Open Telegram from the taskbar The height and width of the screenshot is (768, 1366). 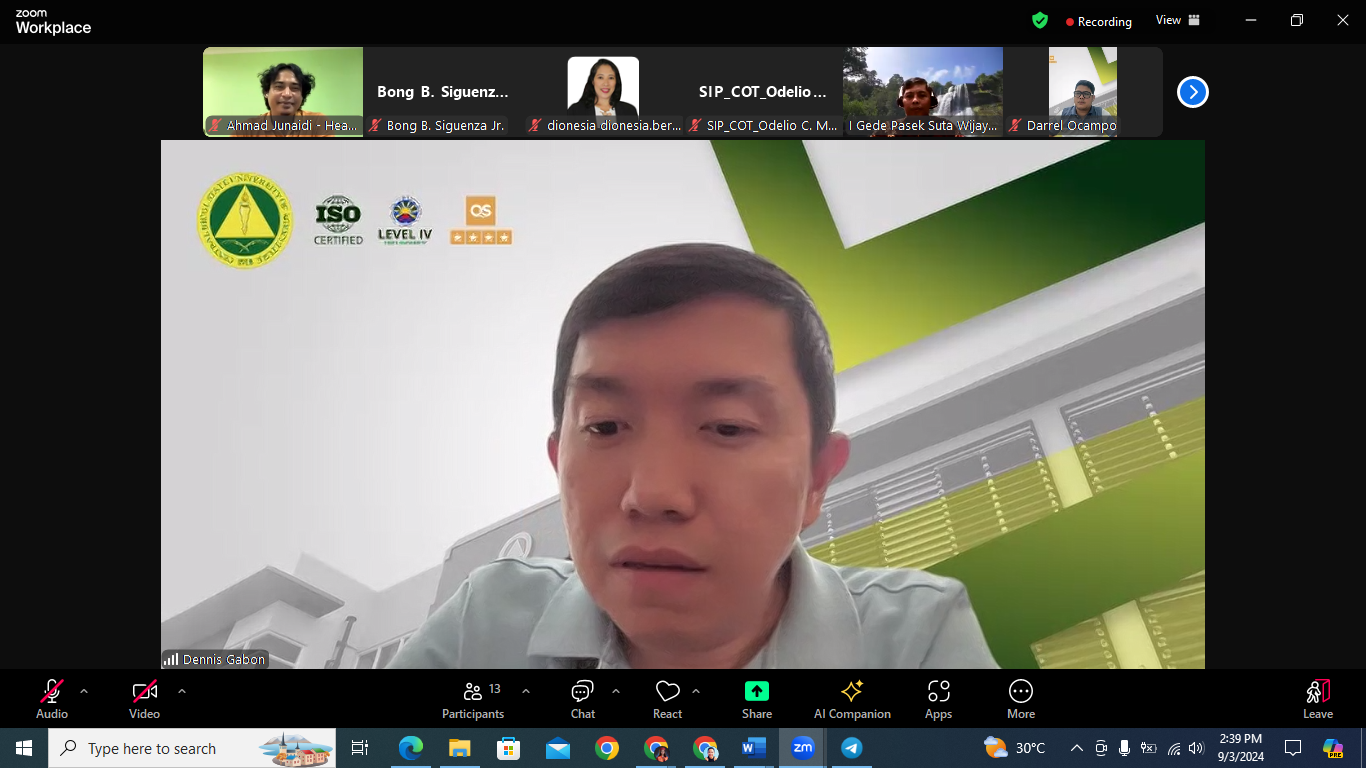point(851,748)
